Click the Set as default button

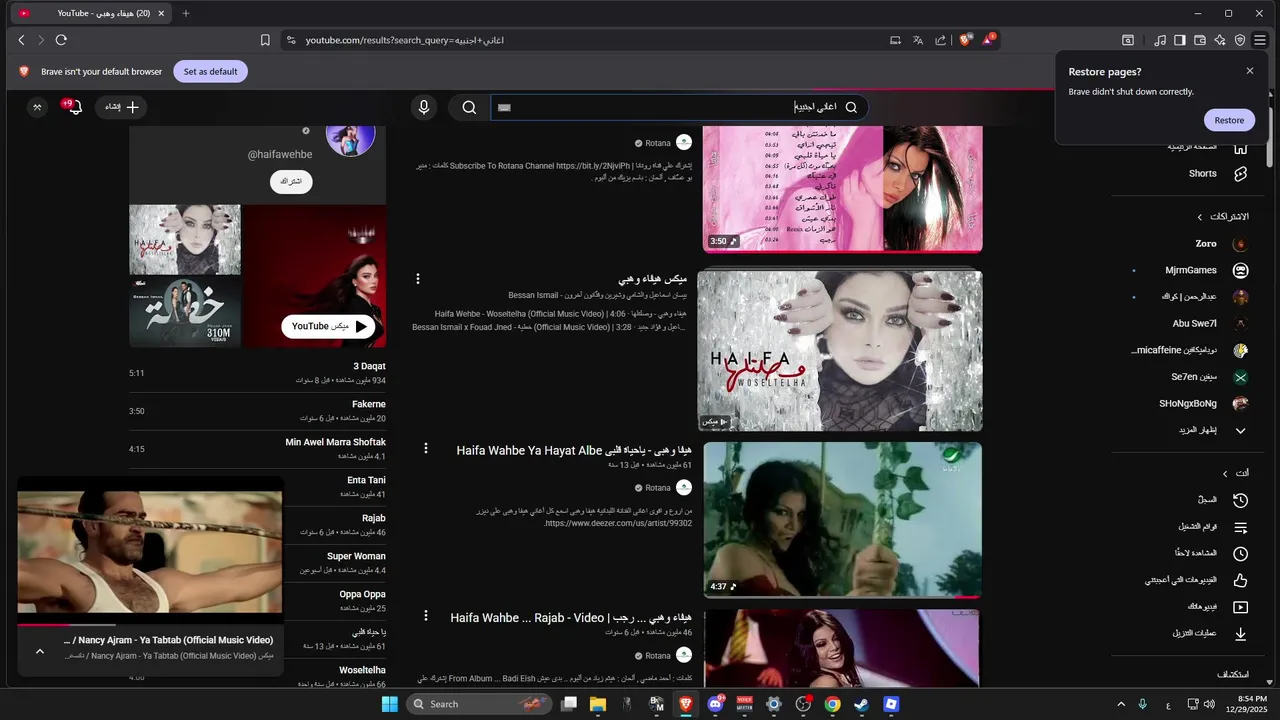(x=210, y=72)
